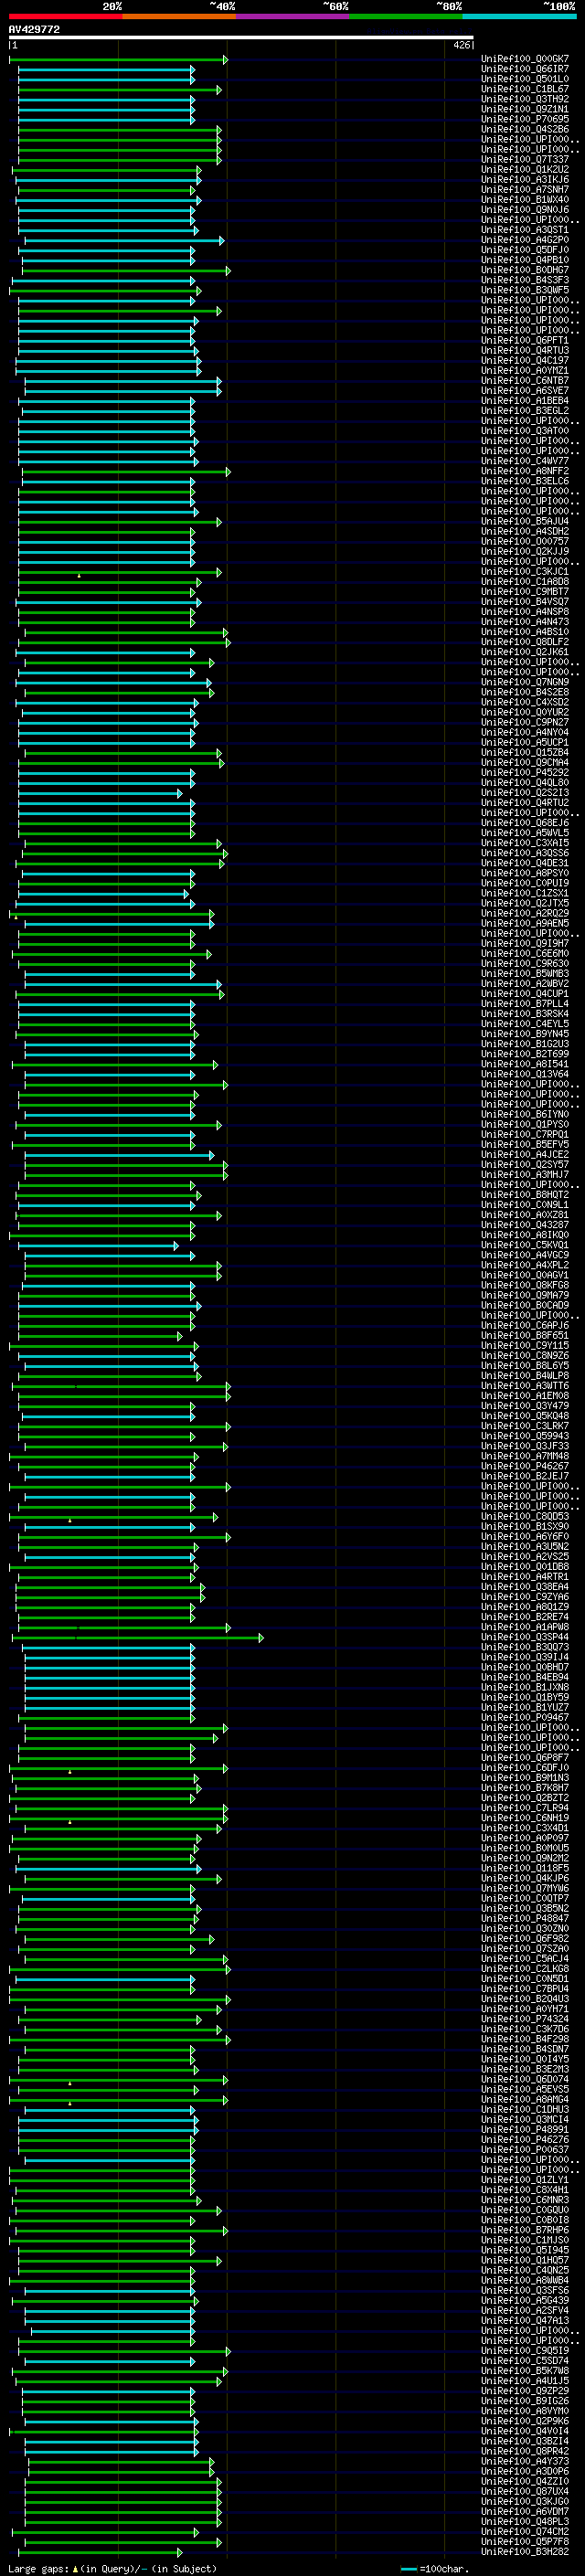
Task: Click label UniRef100_Q3JF33
Action: pos(525,1446)
